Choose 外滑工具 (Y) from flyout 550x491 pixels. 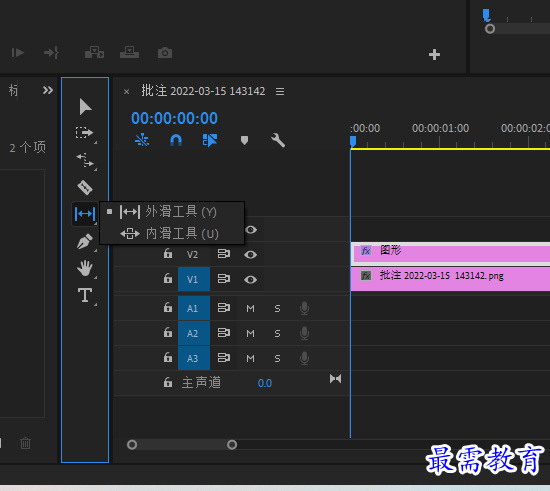pyautogui.click(x=172, y=212)
